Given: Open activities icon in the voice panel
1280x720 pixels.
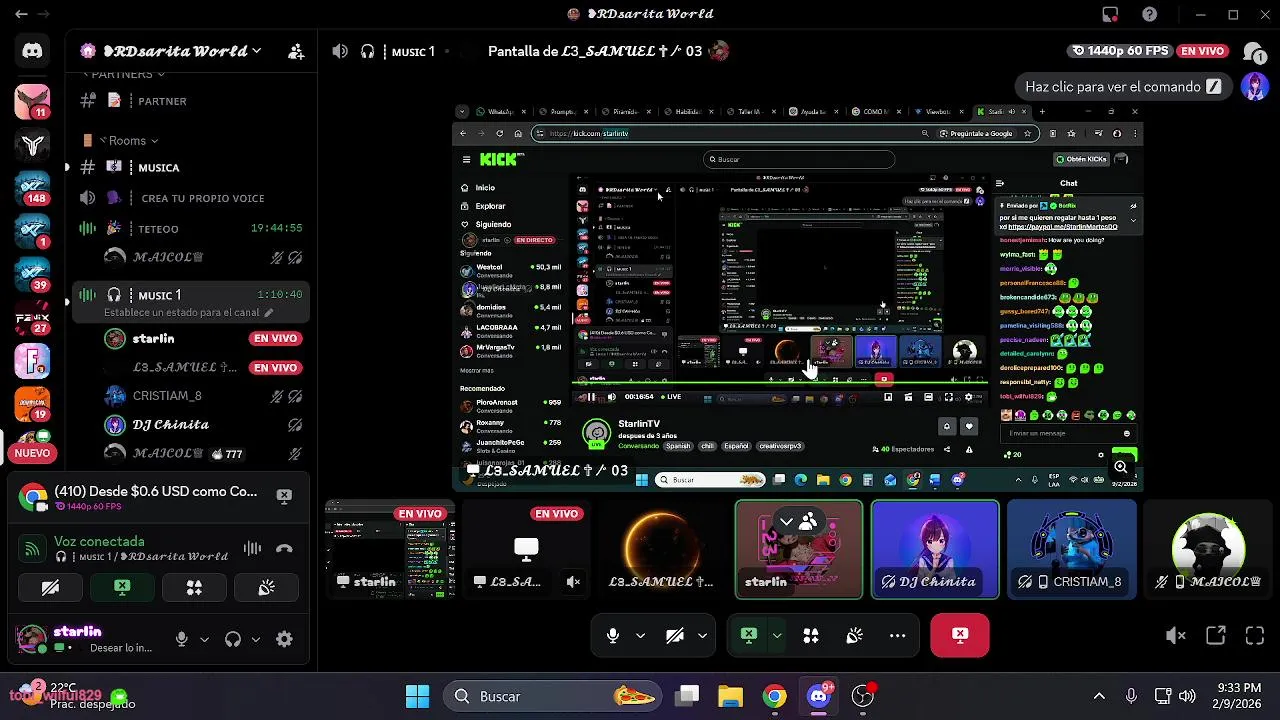Looking at the screenshot, I should [194, 588].
